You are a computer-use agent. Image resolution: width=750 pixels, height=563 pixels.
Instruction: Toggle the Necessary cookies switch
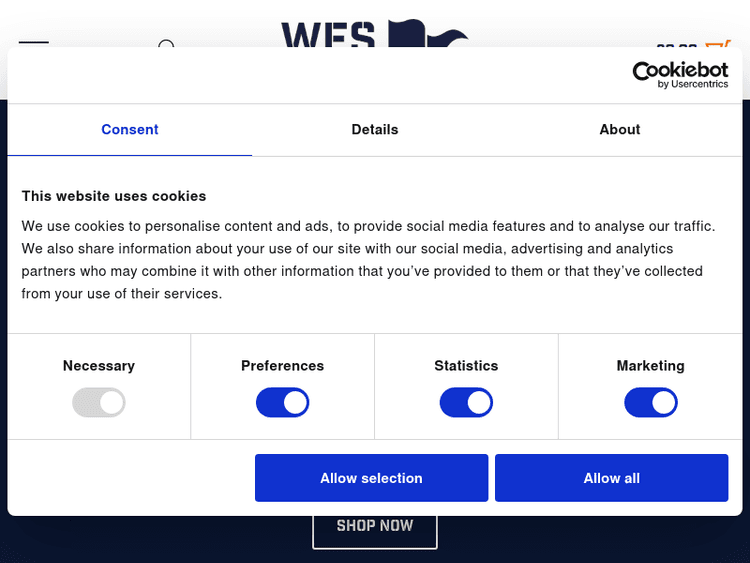[x=99, y=403]
